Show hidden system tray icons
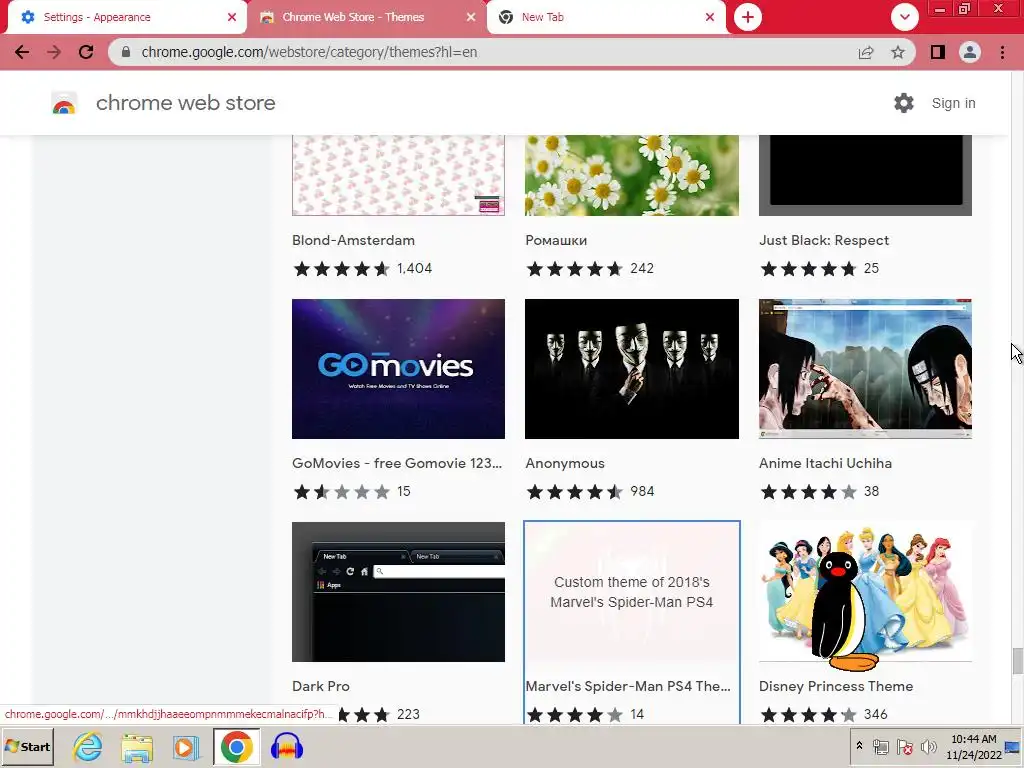This screenshot has width=1024, height=768. [x=859, y=746]
